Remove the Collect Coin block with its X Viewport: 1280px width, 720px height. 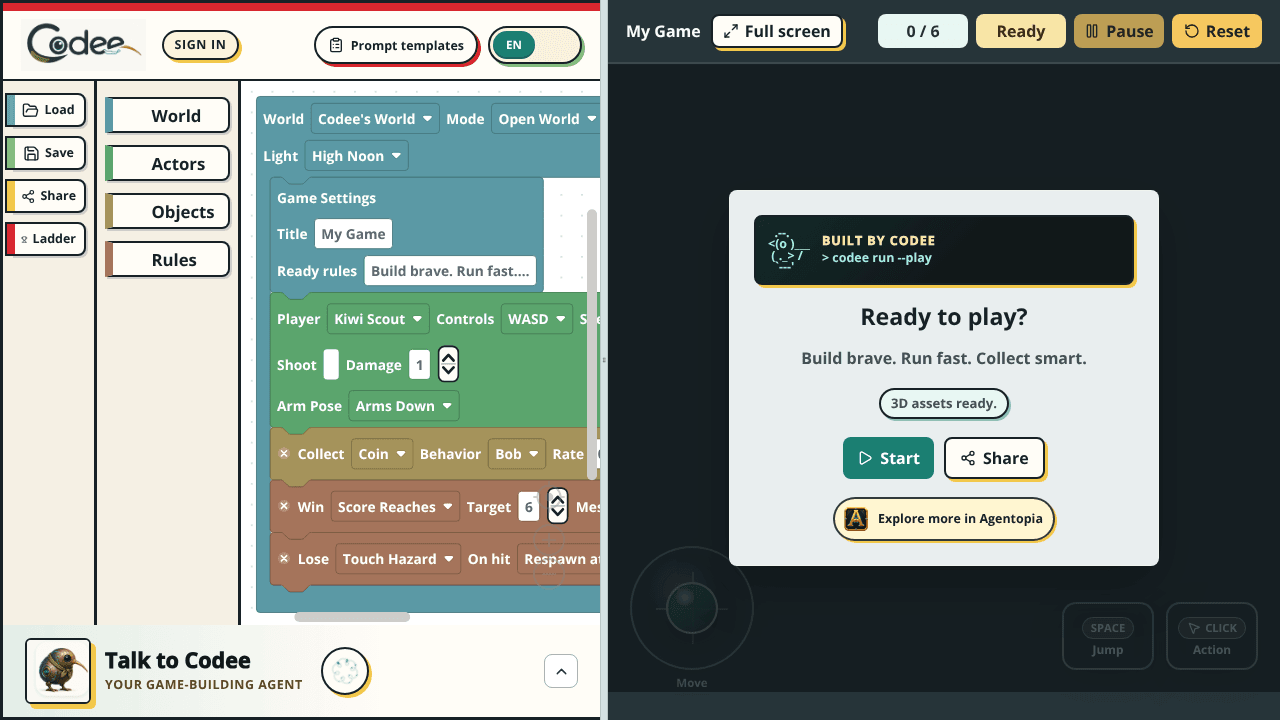(284, 454)
